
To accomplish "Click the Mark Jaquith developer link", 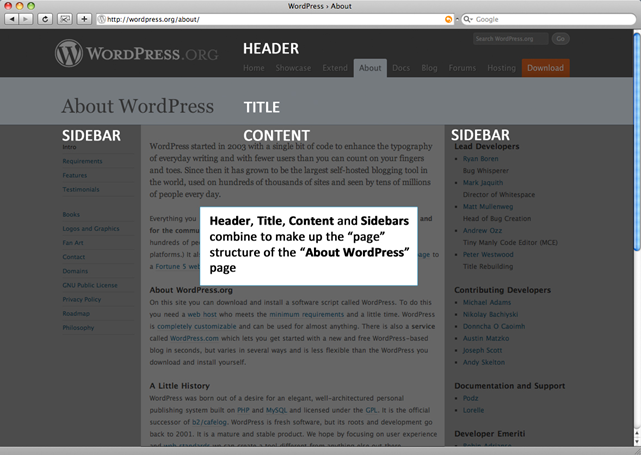I will tap(483, 183).
